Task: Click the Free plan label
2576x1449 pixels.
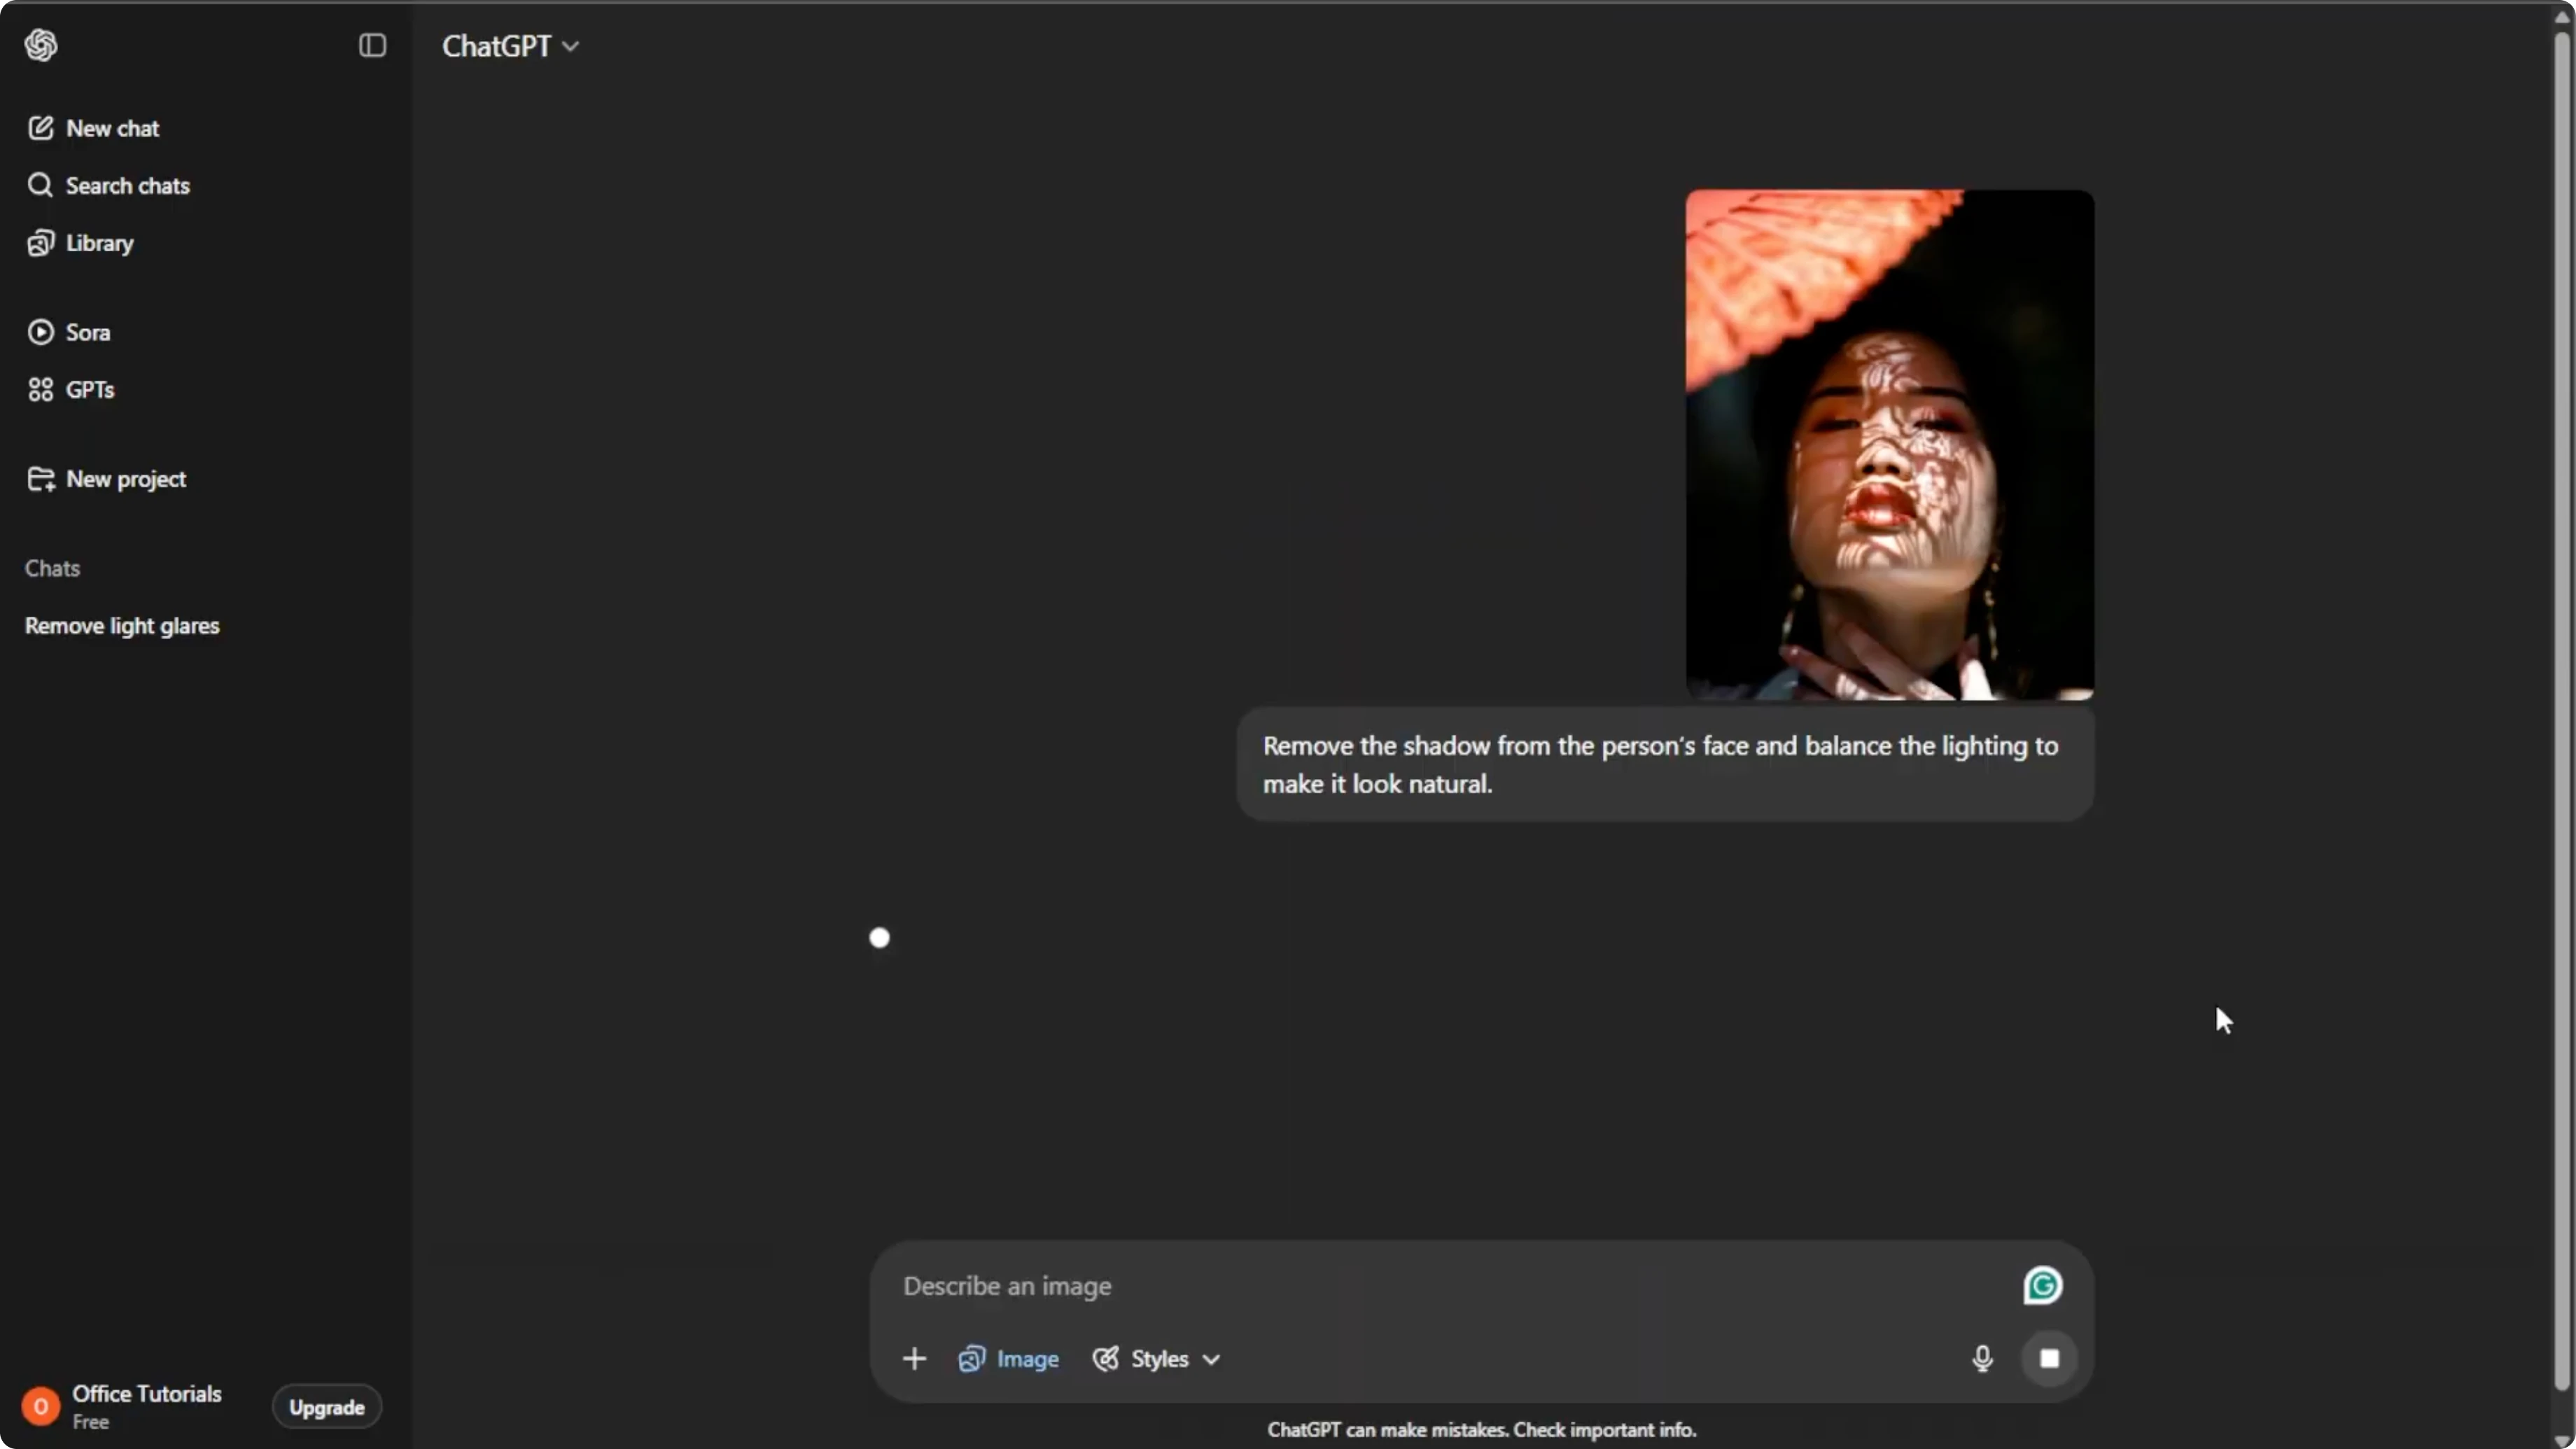Action: point(90,1422)
